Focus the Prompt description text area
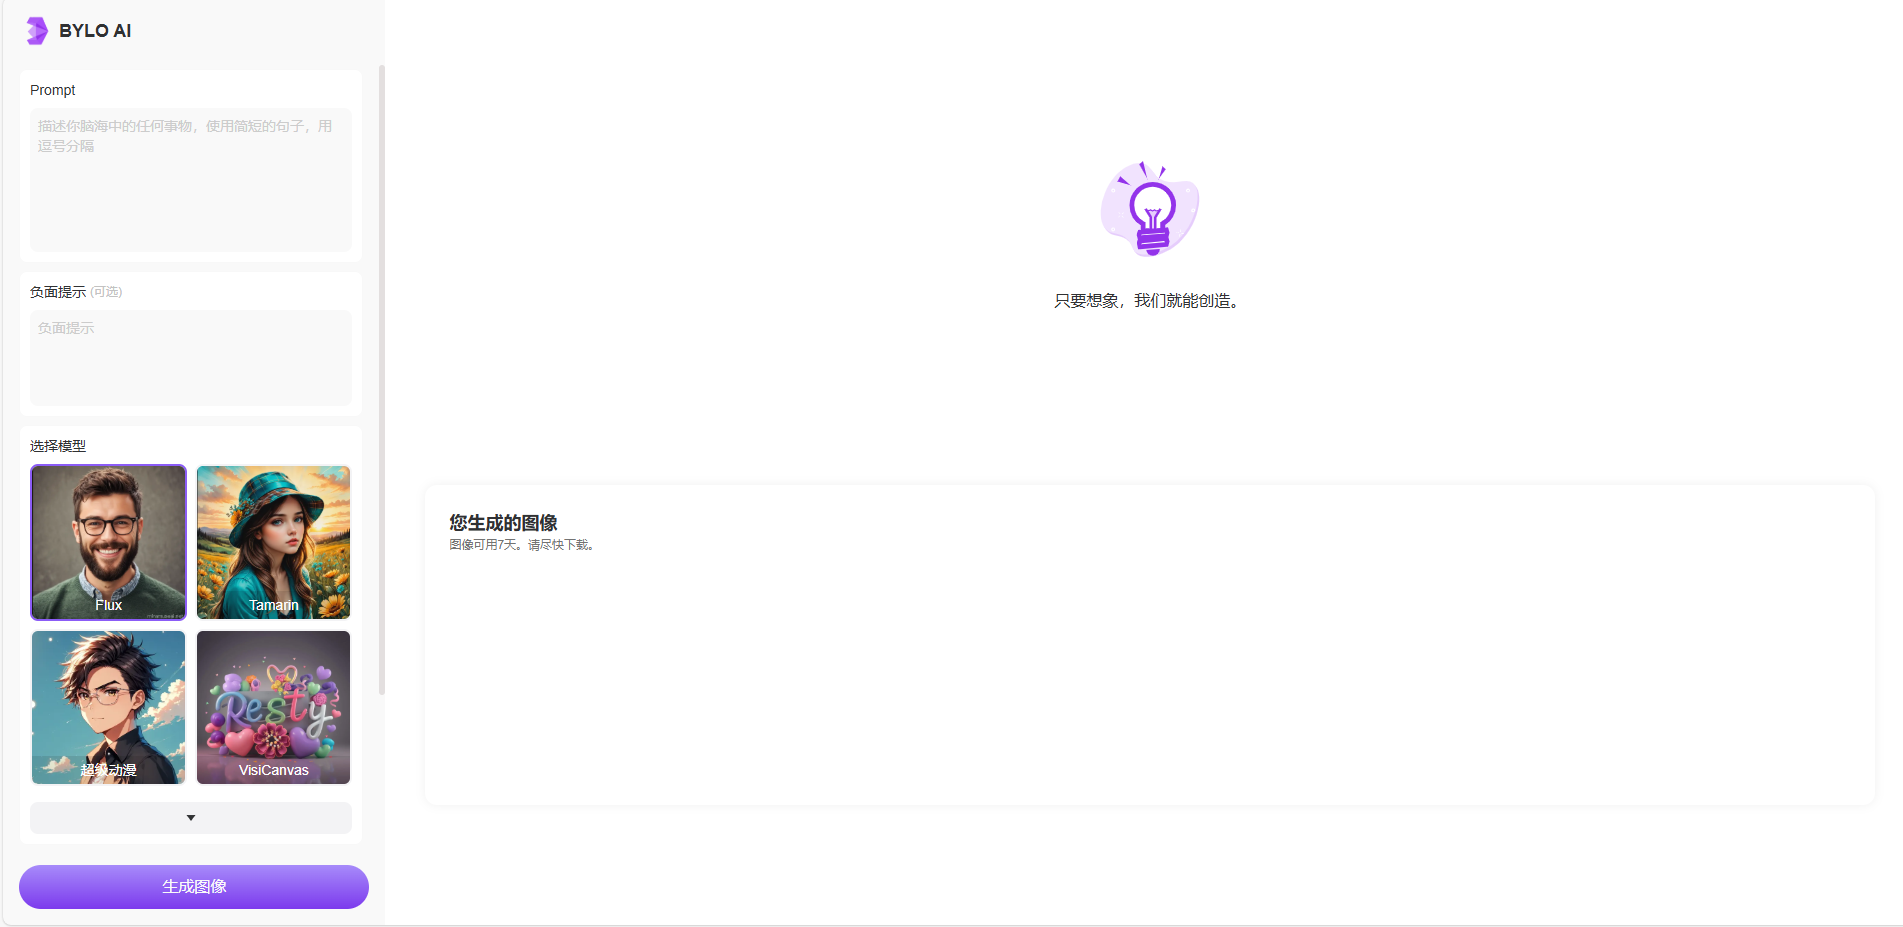Screen dimensions: 1903x927 pos(191,180)
